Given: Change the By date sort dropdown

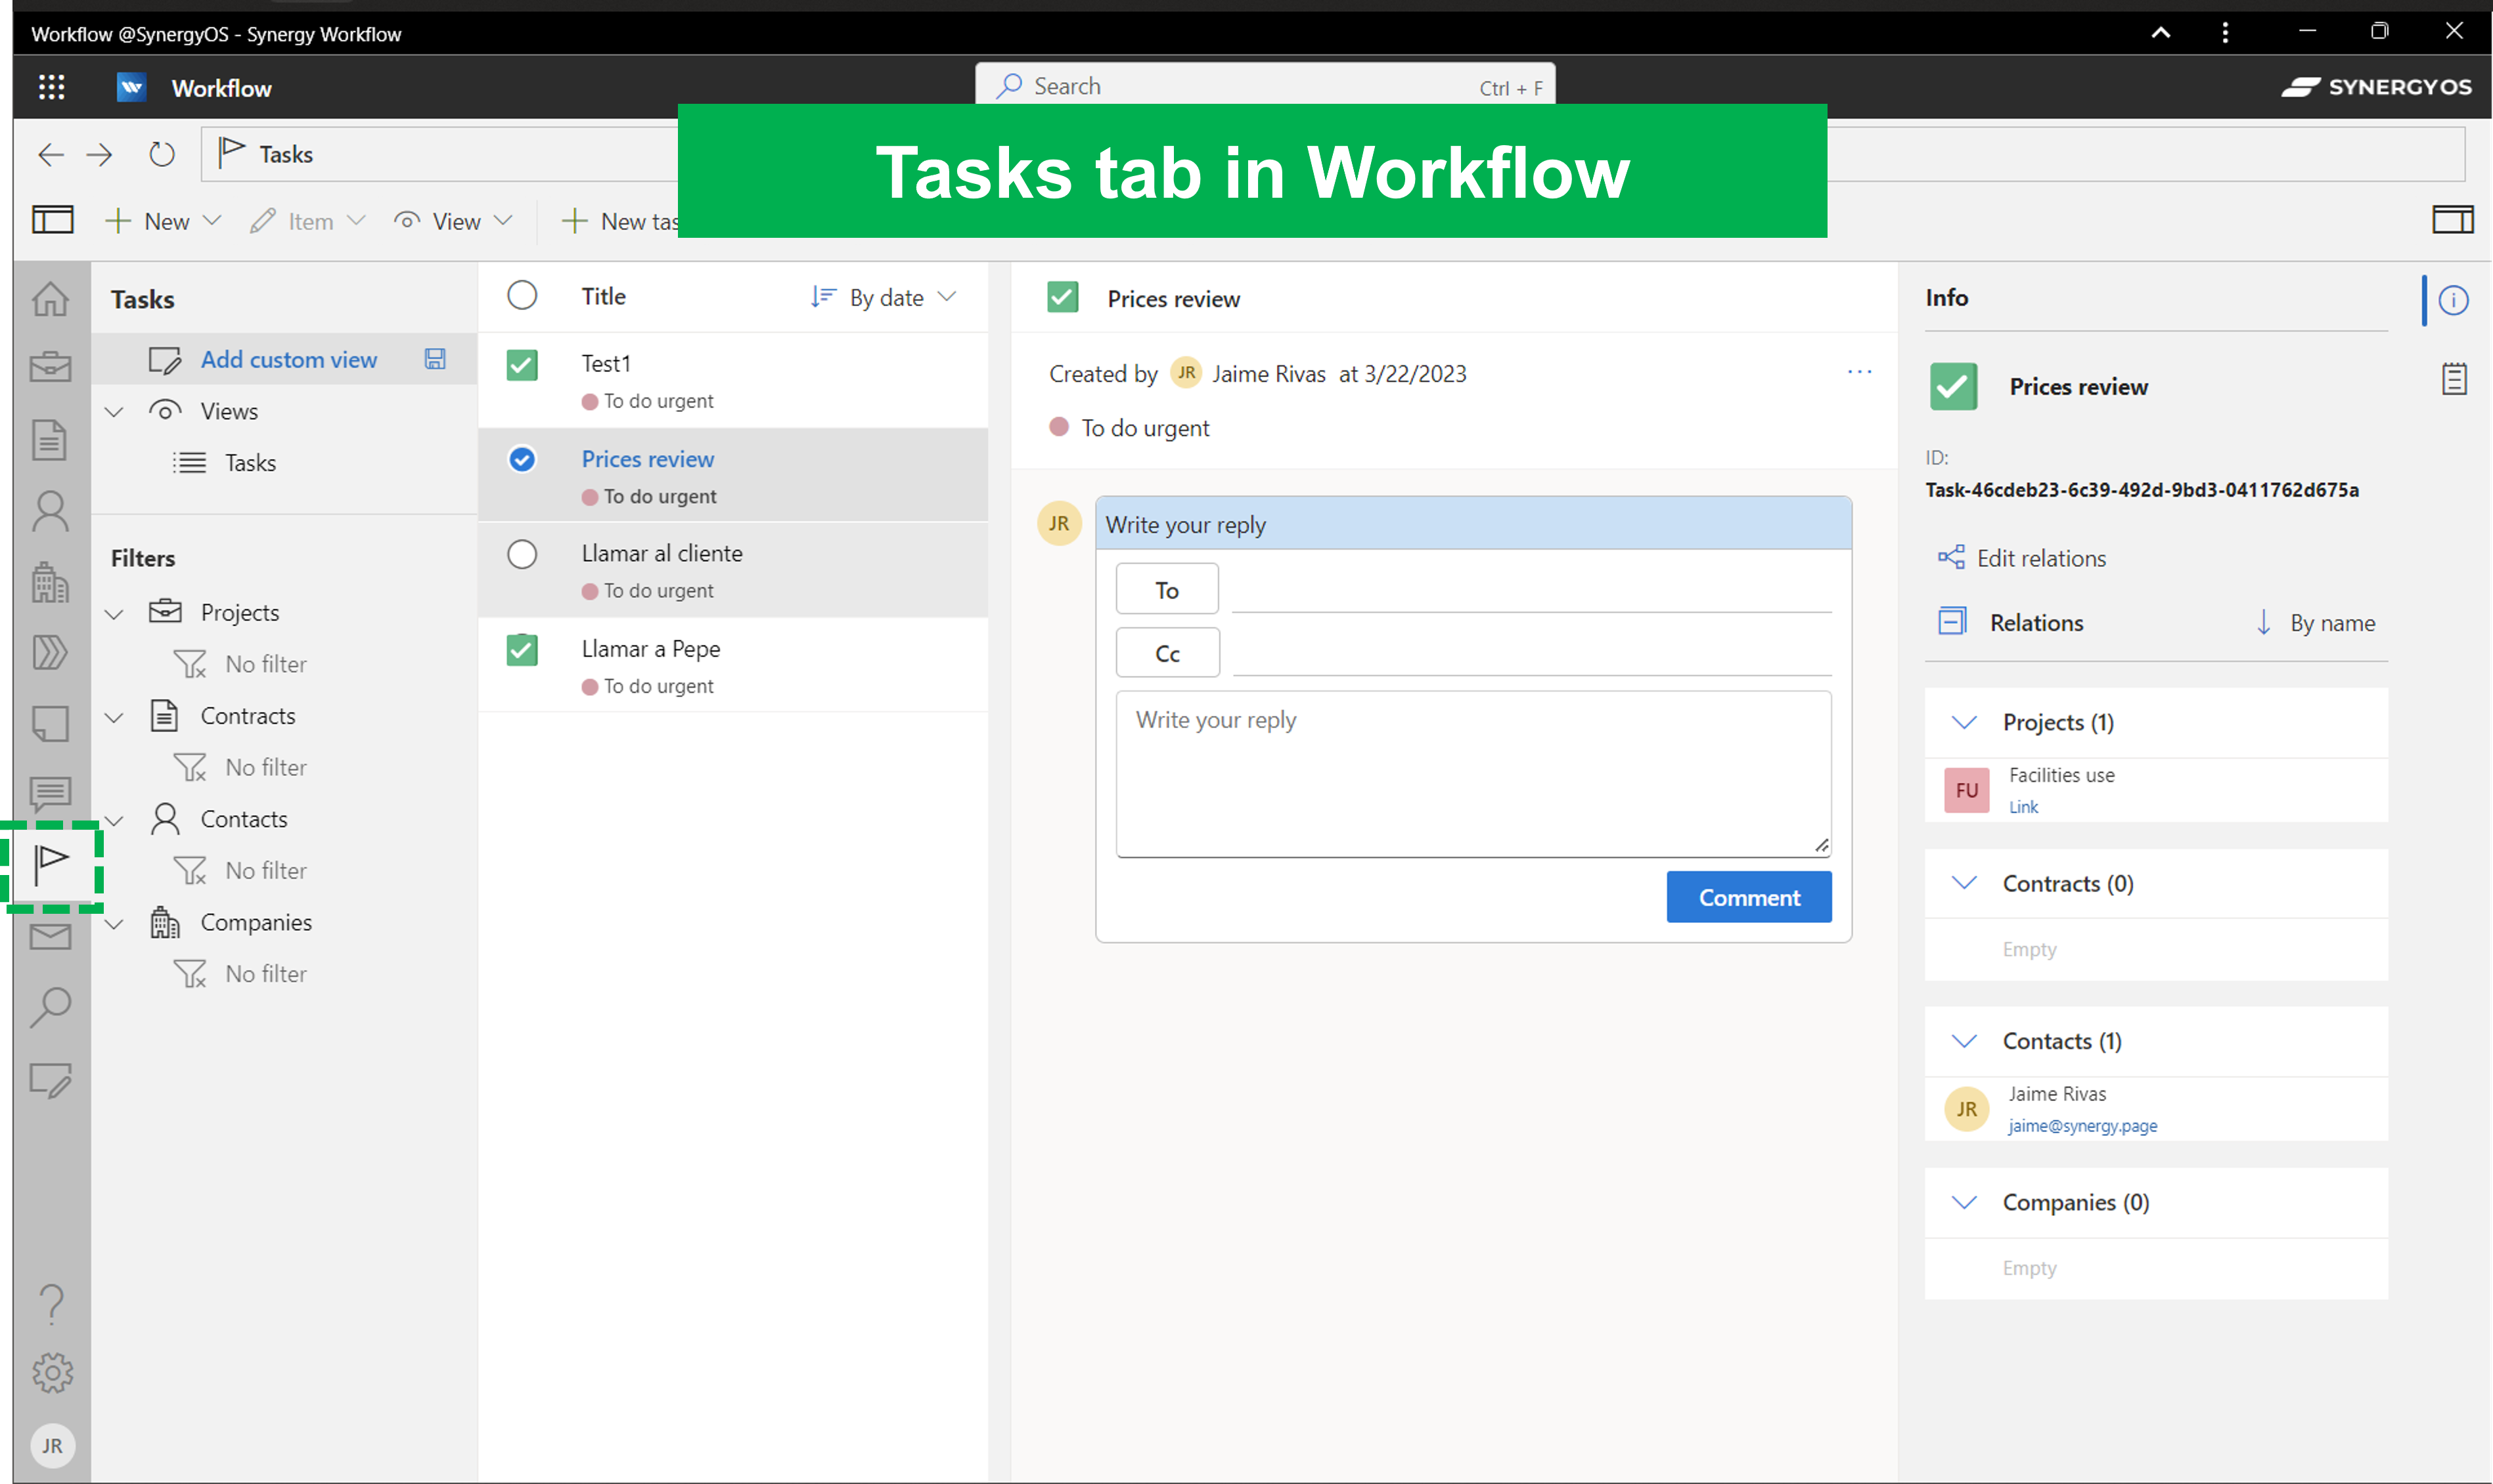Looking at the screenshot, I should (884, 297).
